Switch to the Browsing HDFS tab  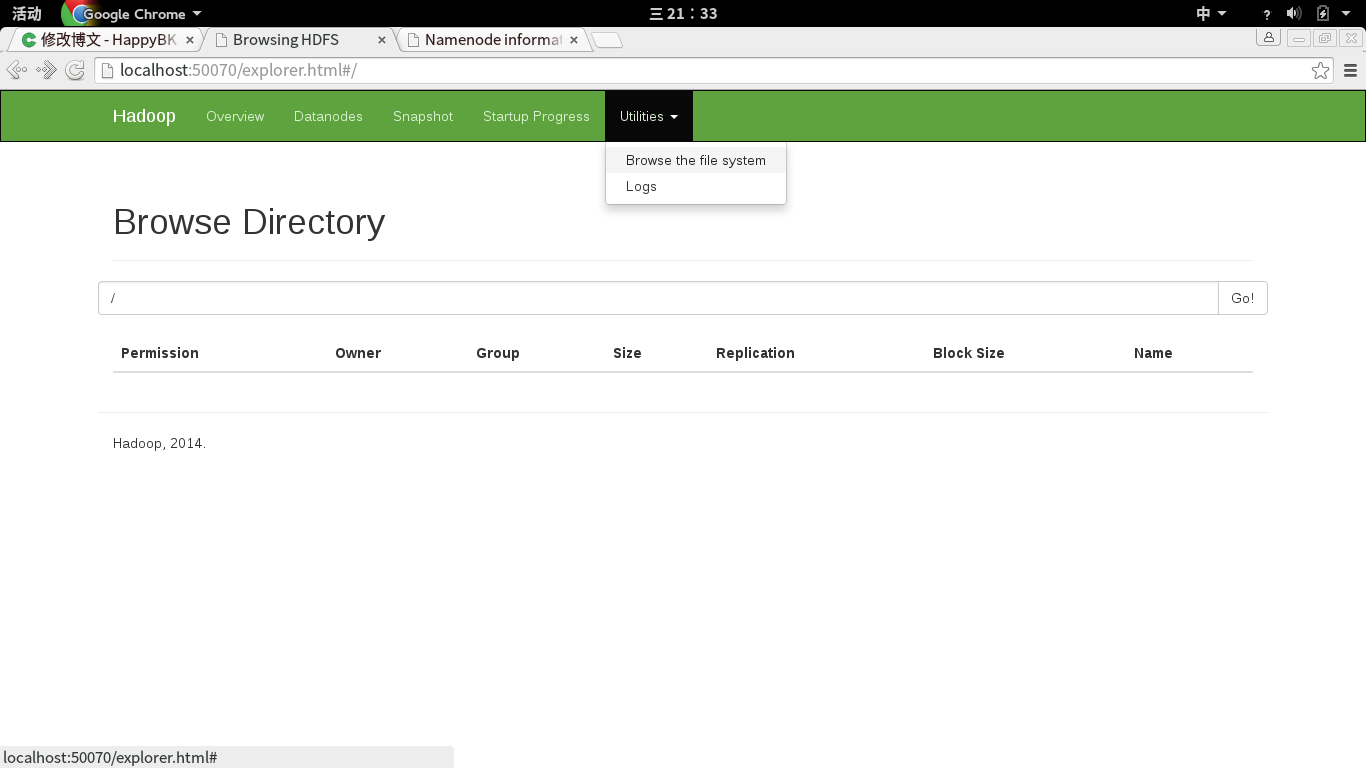tap(299, 40)
